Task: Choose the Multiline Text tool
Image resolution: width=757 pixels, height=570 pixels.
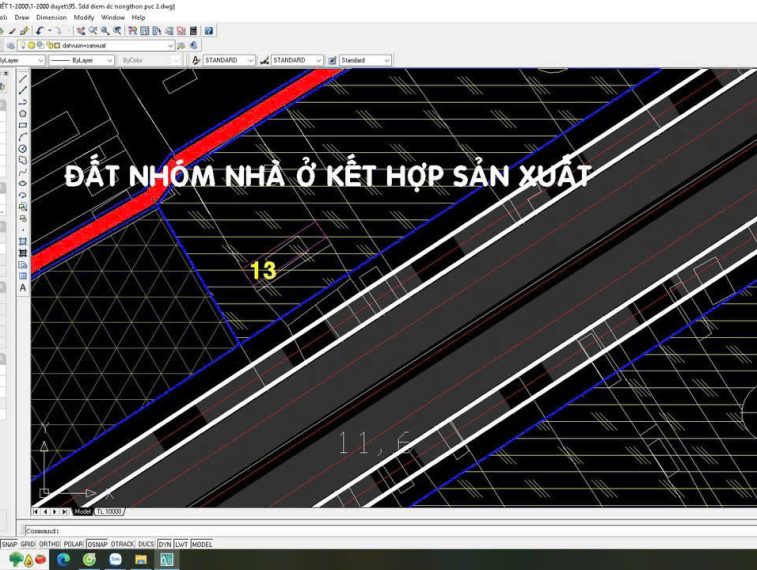Action: pyautogui.click(x=22, y=288)
